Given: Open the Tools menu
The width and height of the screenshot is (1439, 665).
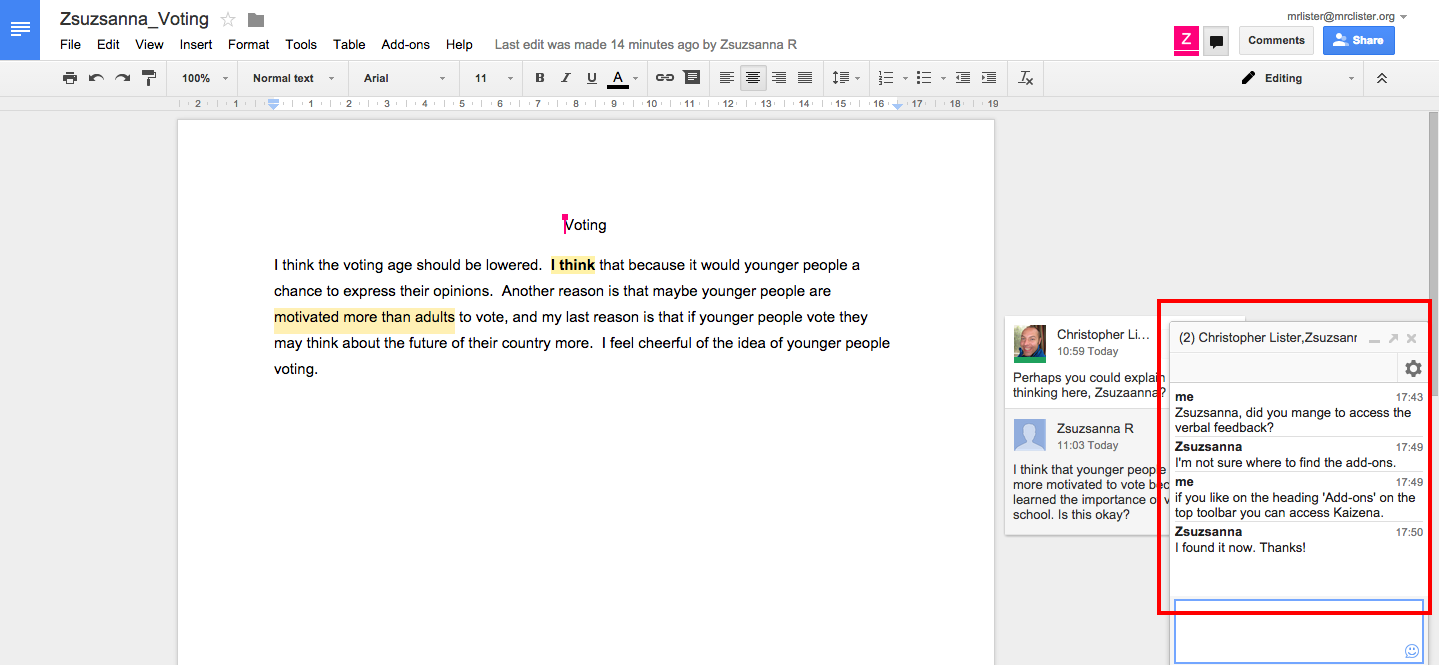Looking at the screenshot, I should 301,44.
